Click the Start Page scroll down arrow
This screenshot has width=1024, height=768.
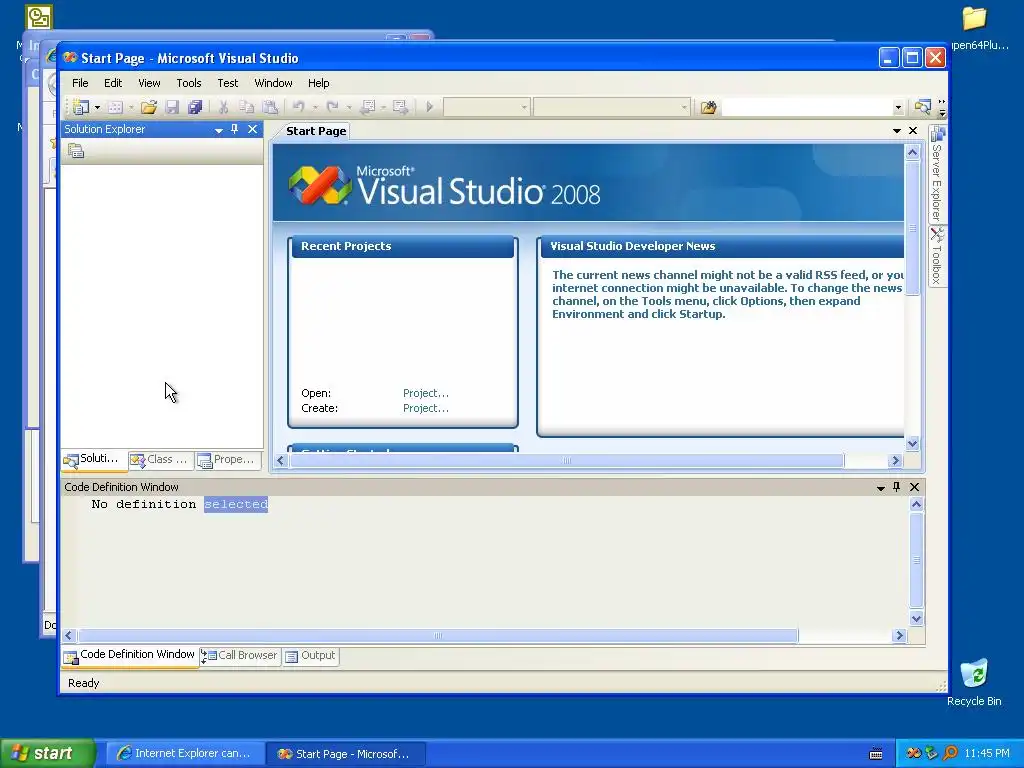tap(913, 443)
